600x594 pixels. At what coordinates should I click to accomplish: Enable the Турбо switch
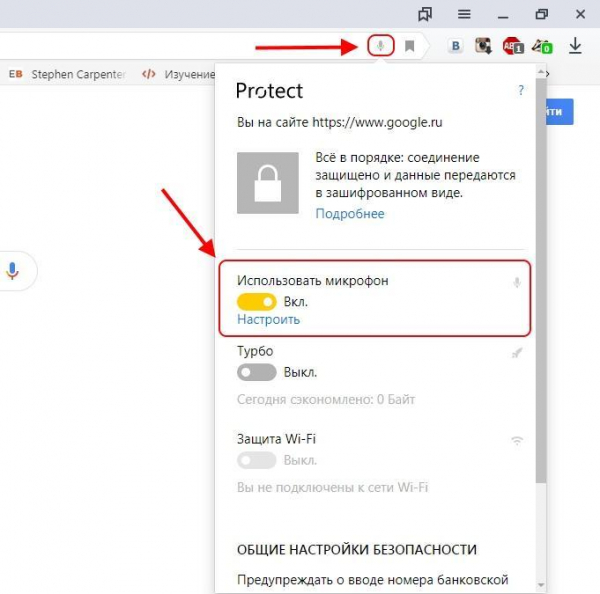(257, 372)
